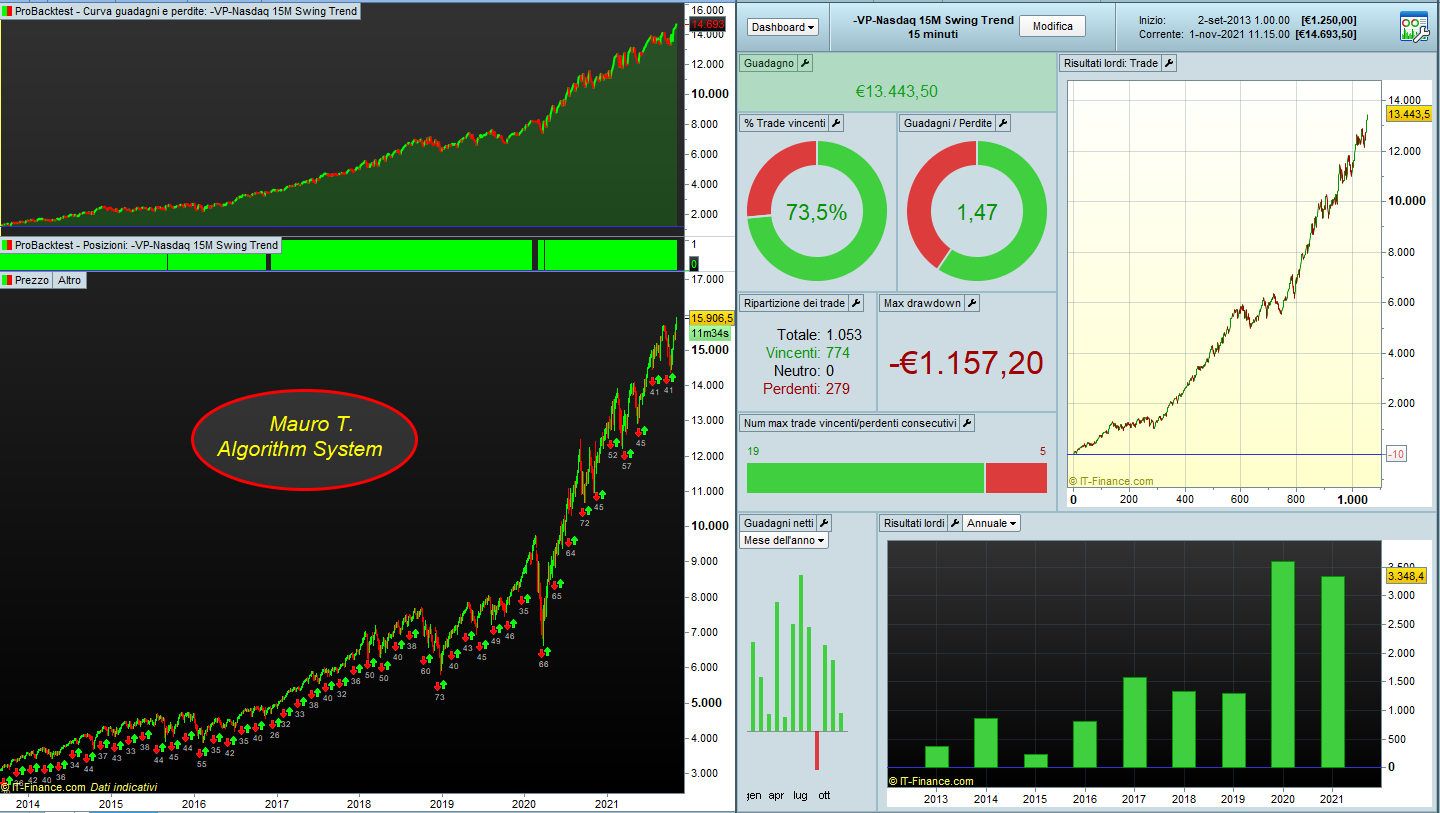
Task: Open Guadagni netti panel wrench settings
Action: click(824, 523)
